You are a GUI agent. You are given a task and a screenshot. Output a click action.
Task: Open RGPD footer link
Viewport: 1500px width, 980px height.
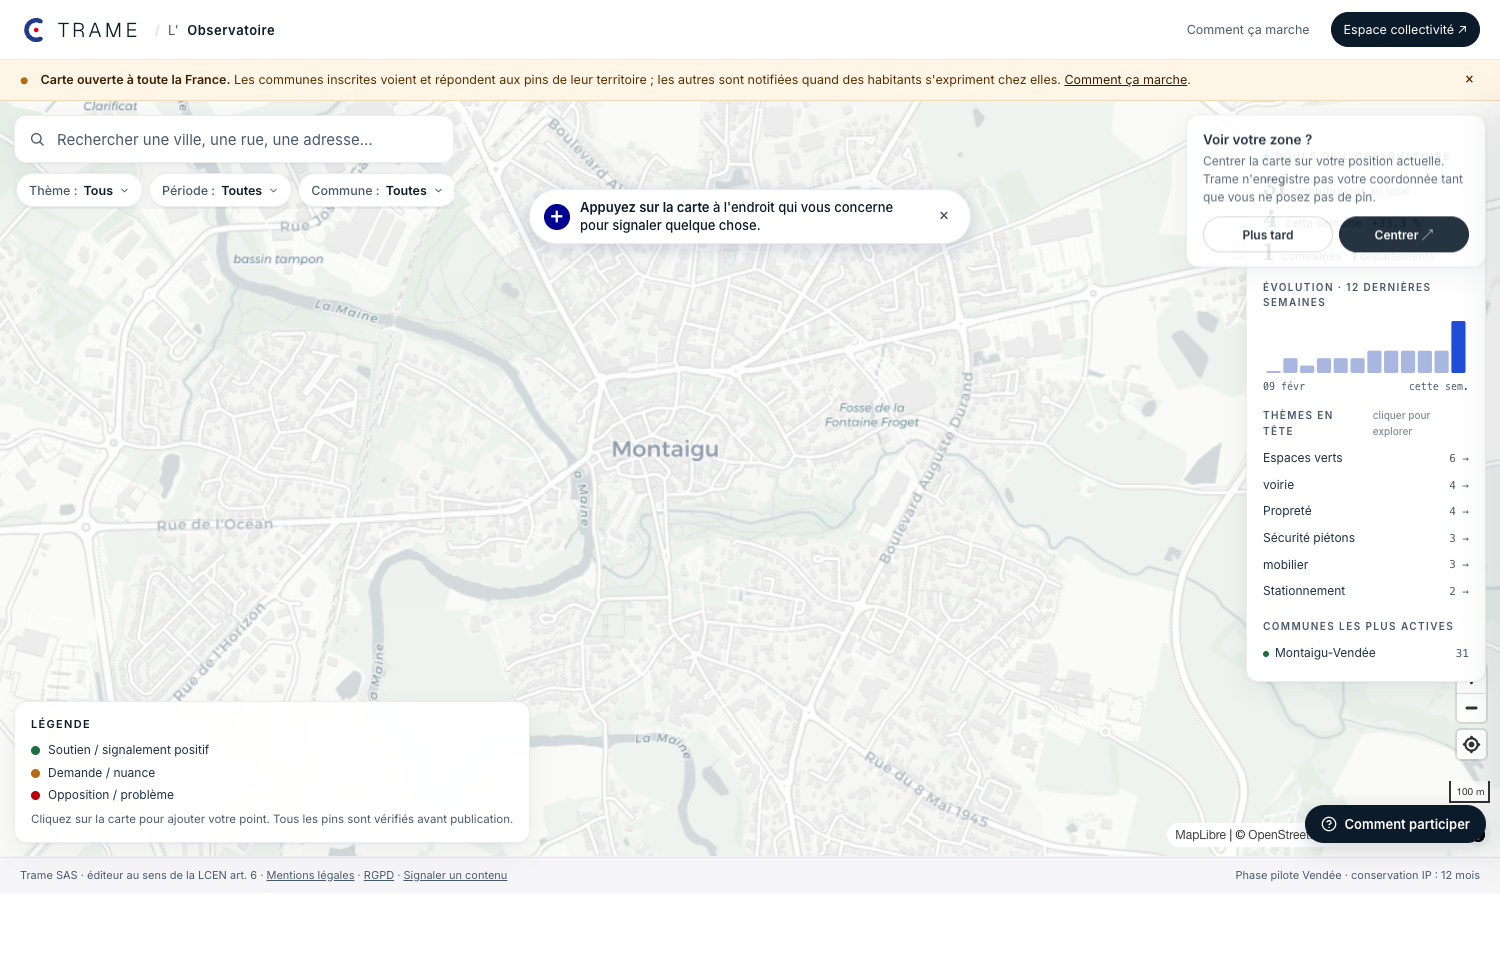379,876
